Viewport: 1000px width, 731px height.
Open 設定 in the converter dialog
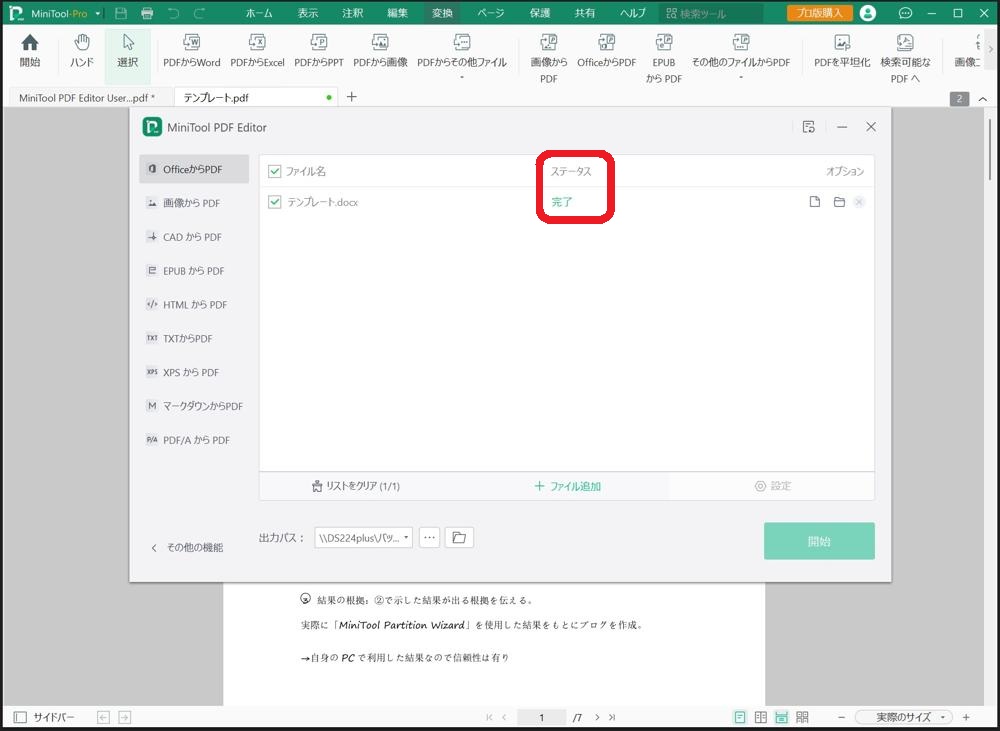pyautogui.click(x=772, y=486)
